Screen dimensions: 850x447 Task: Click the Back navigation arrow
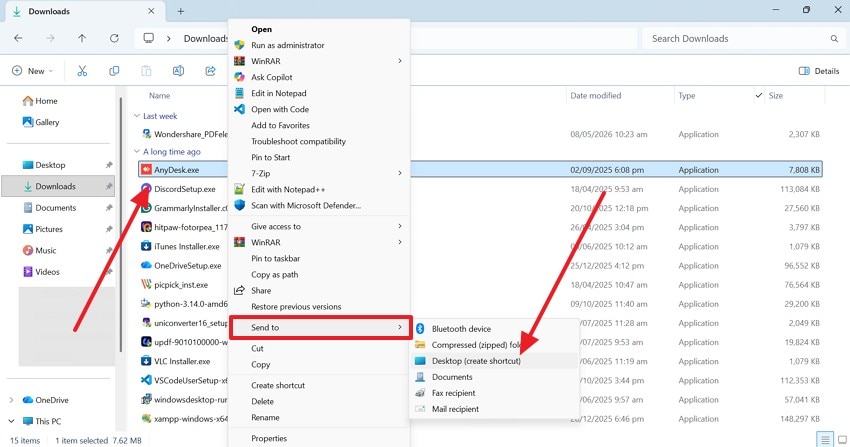[18, 38]
